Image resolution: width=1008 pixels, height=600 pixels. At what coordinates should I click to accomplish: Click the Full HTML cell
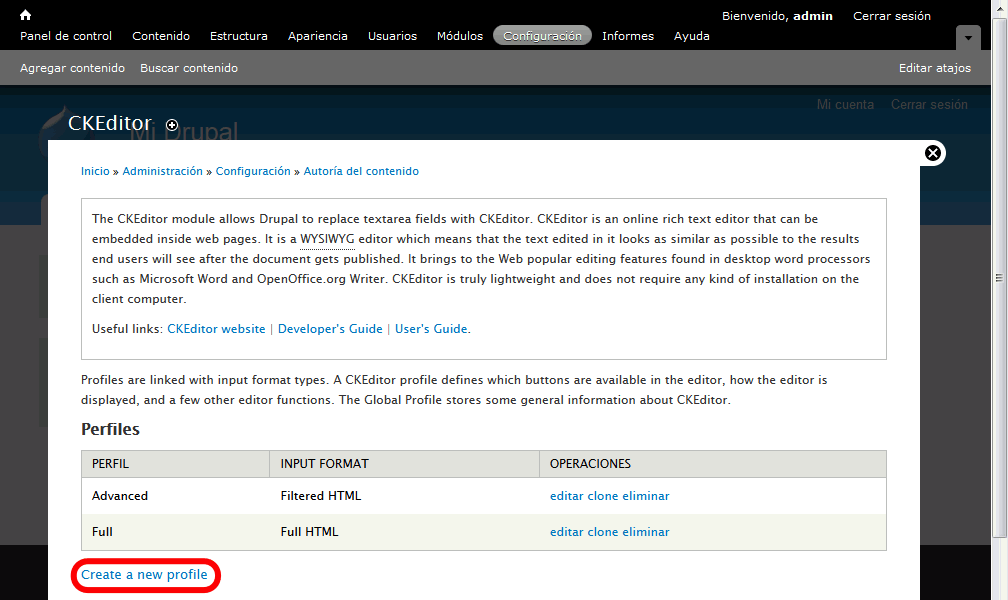(404, 532)
